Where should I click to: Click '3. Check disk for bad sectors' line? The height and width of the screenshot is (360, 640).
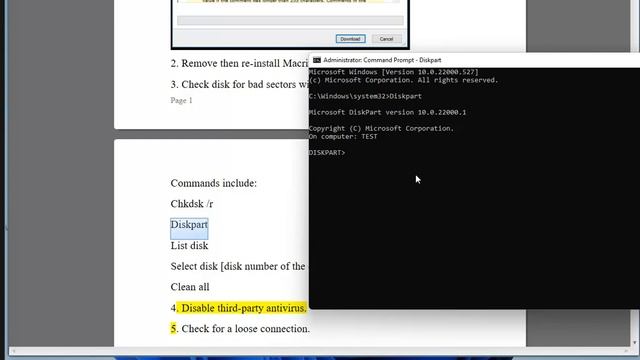(240, 84)
